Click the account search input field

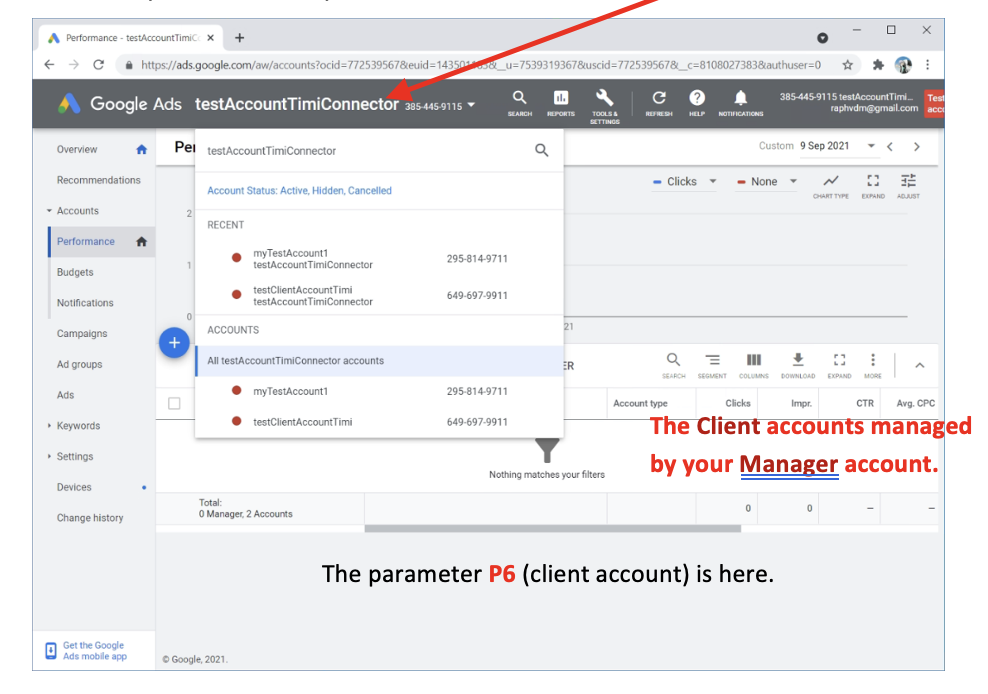coord(365,151)
